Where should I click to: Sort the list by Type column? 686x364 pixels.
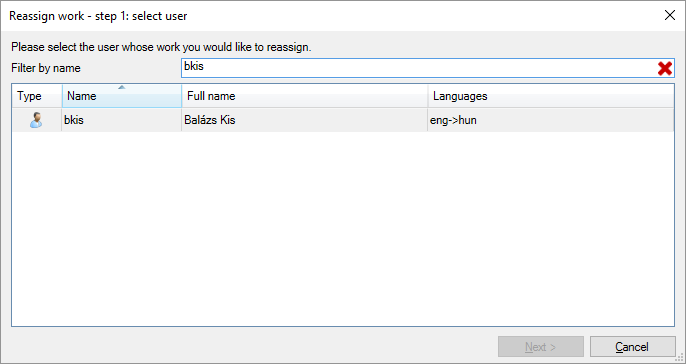click(37, 96)
